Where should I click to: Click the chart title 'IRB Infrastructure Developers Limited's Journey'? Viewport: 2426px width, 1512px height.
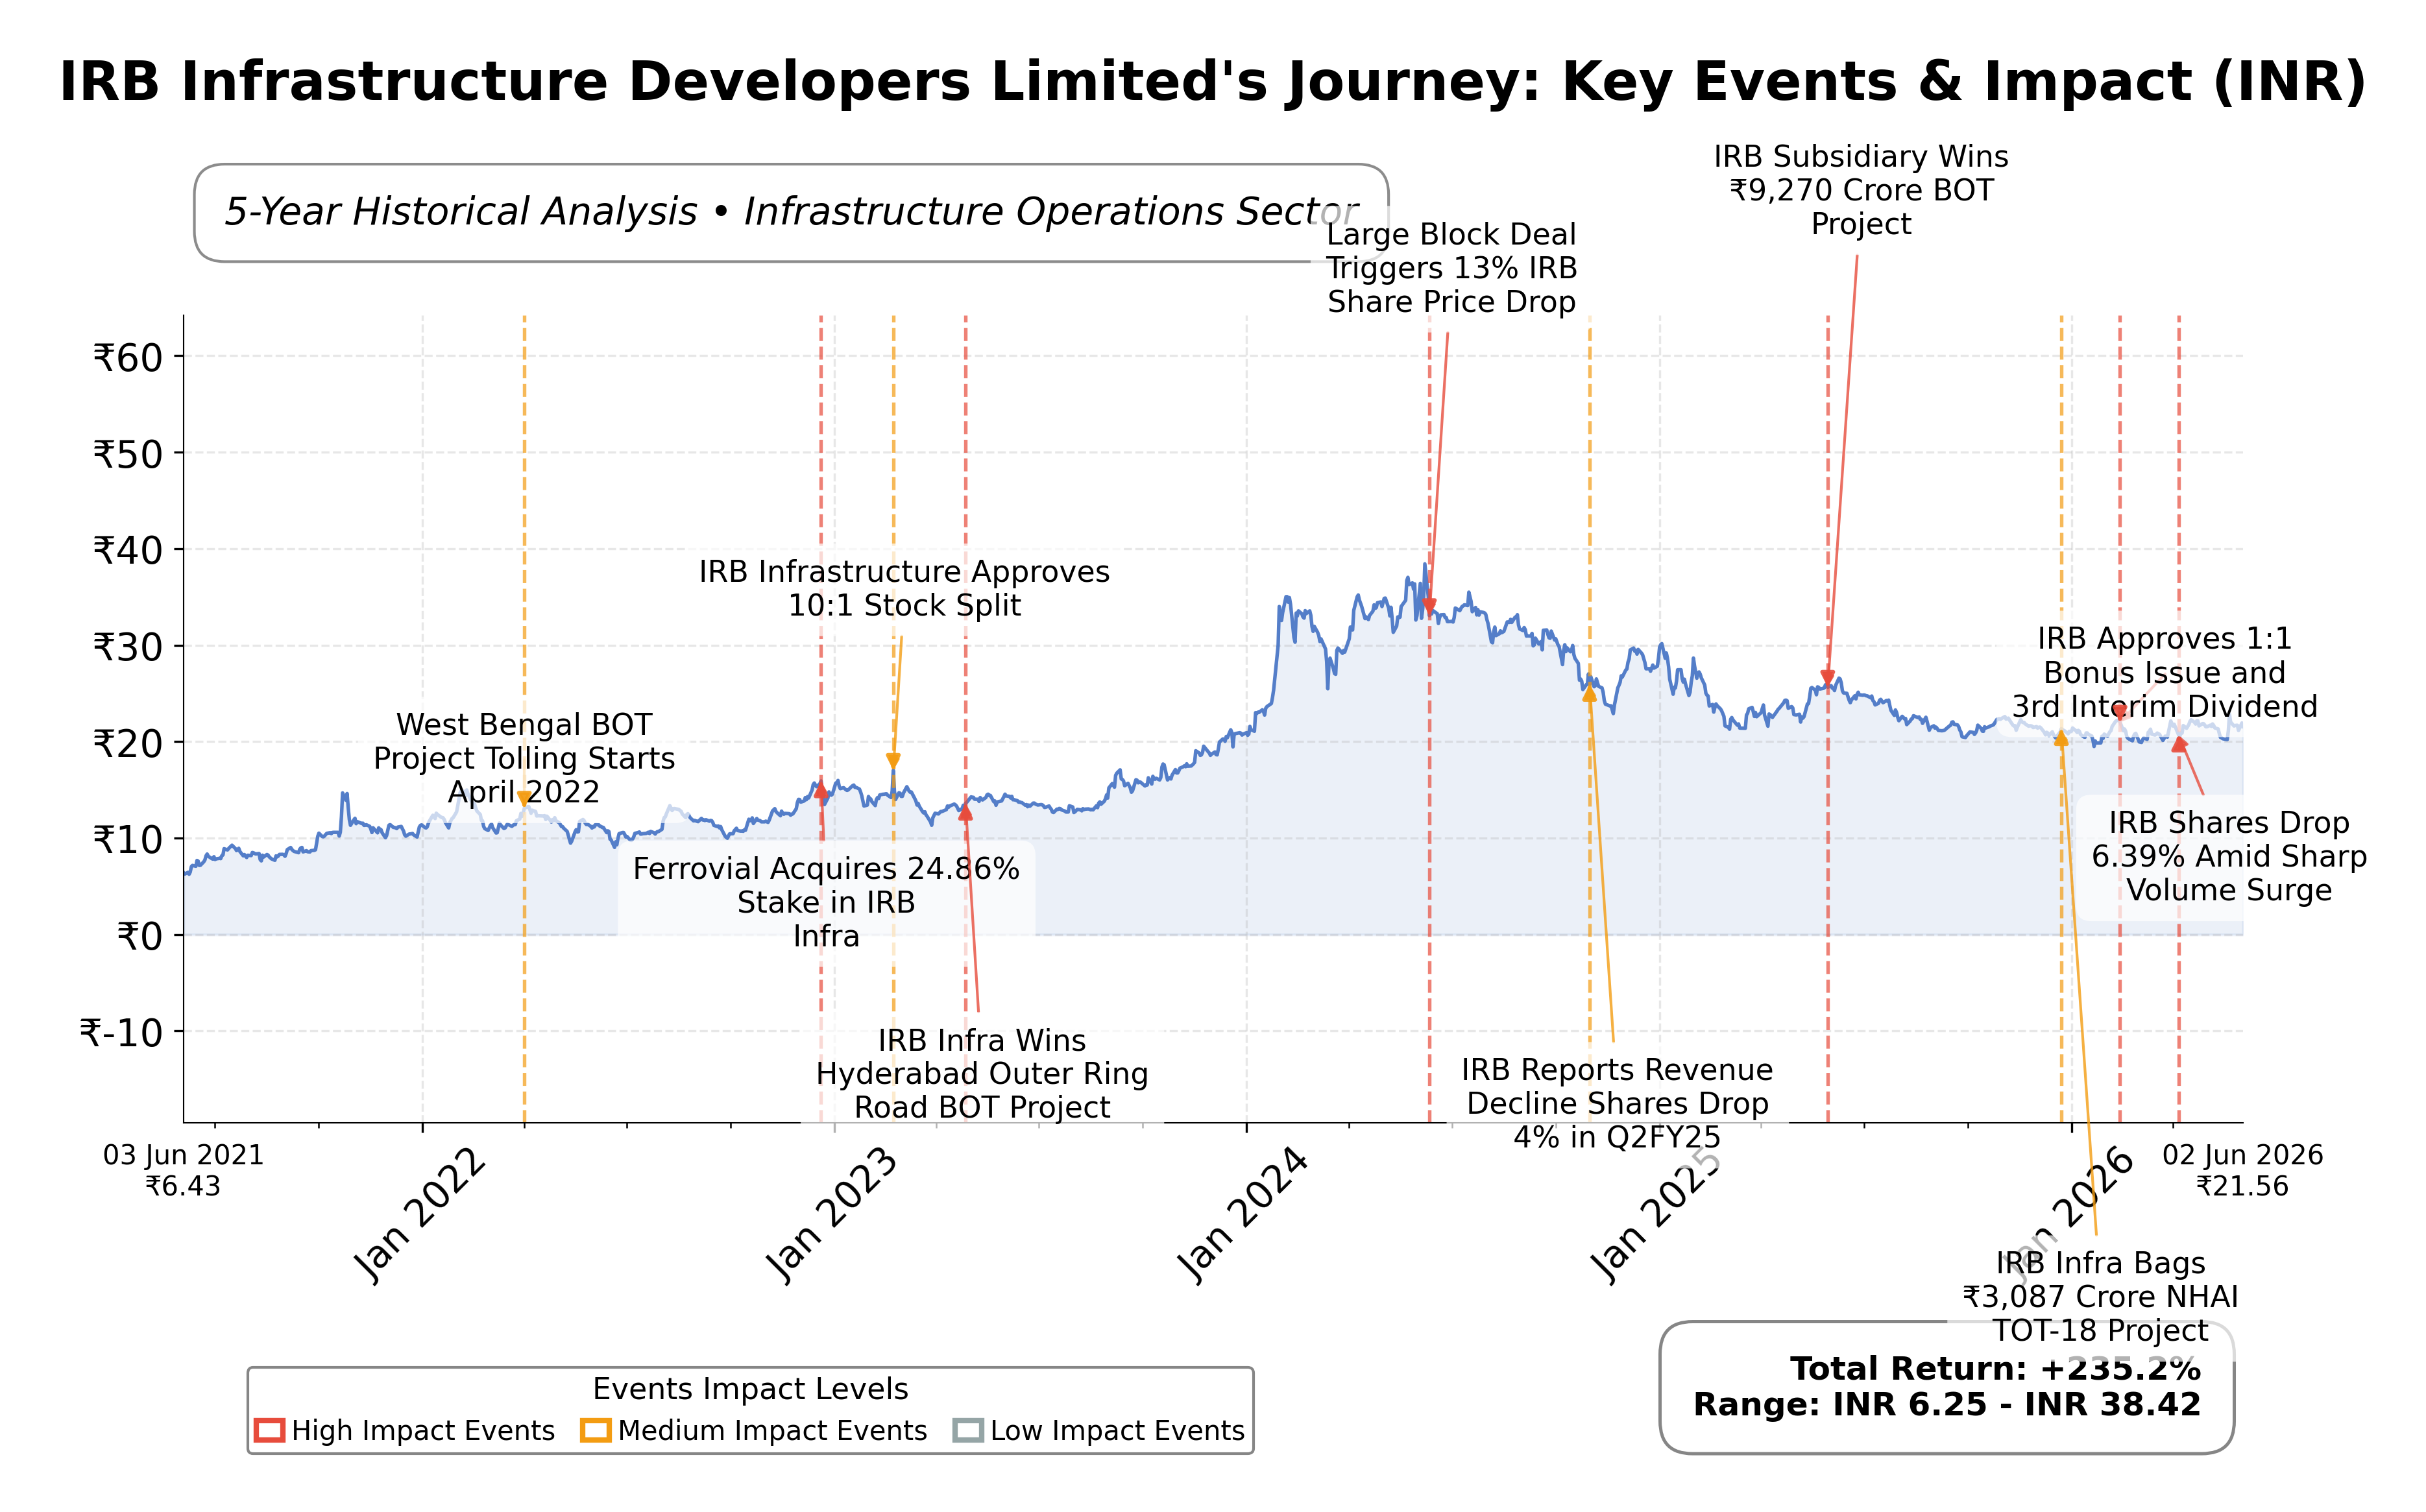(1213, 82)
